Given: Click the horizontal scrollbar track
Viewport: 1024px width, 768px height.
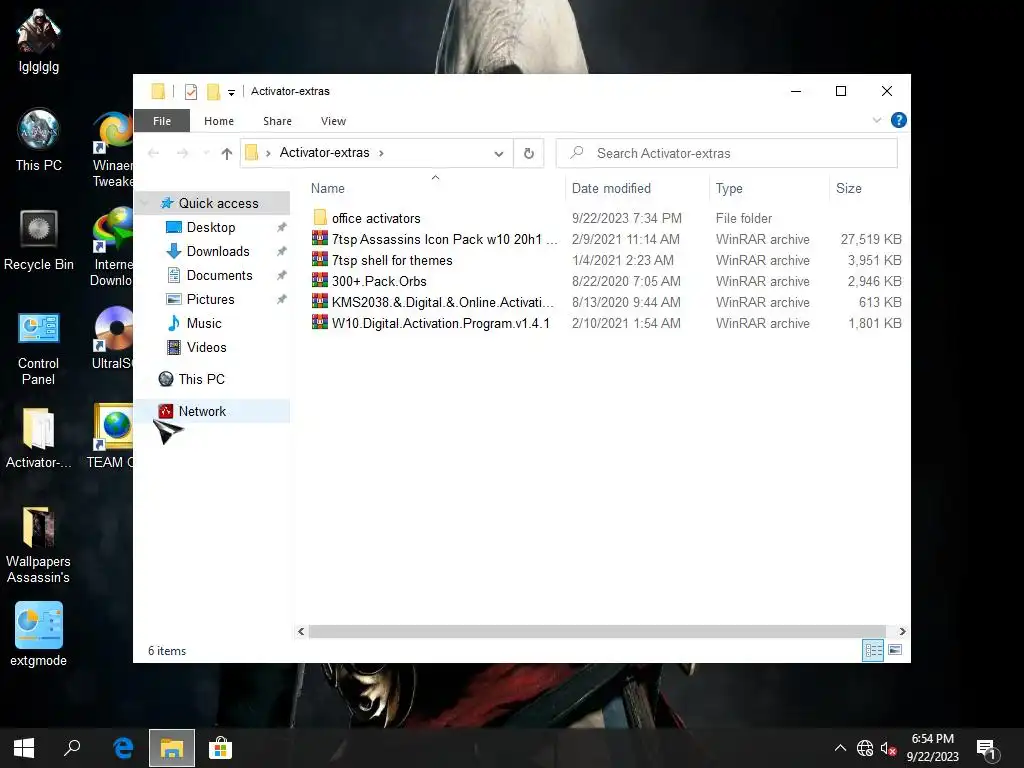Looking at the screenshot, I should coord(597,632).
